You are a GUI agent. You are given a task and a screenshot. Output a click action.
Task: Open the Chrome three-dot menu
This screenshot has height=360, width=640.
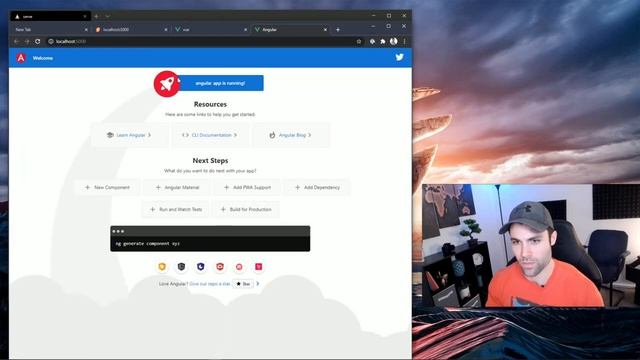[x=404, y=41]
